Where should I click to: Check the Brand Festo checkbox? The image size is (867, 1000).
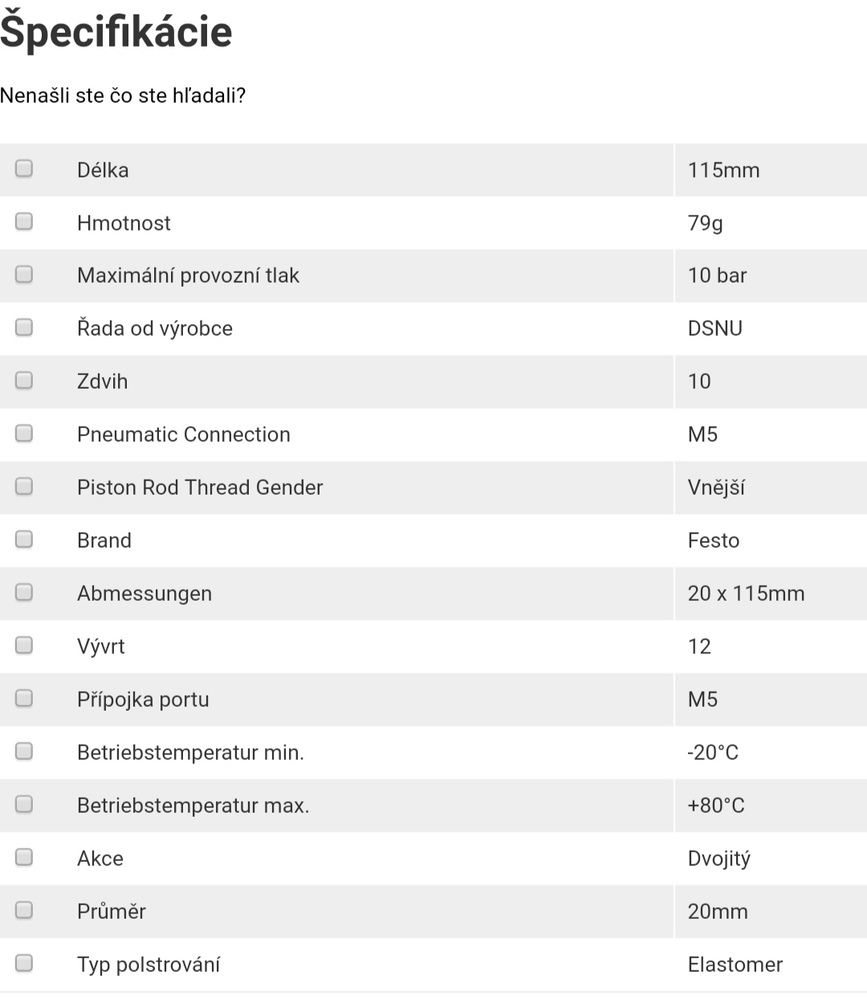pos(24,540)
